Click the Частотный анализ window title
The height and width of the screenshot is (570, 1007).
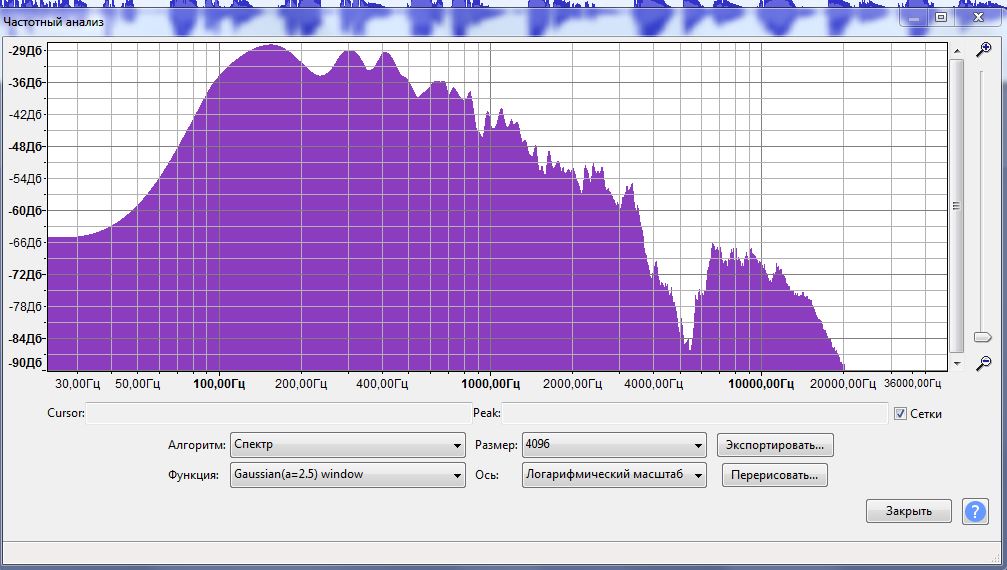point(53,22)
